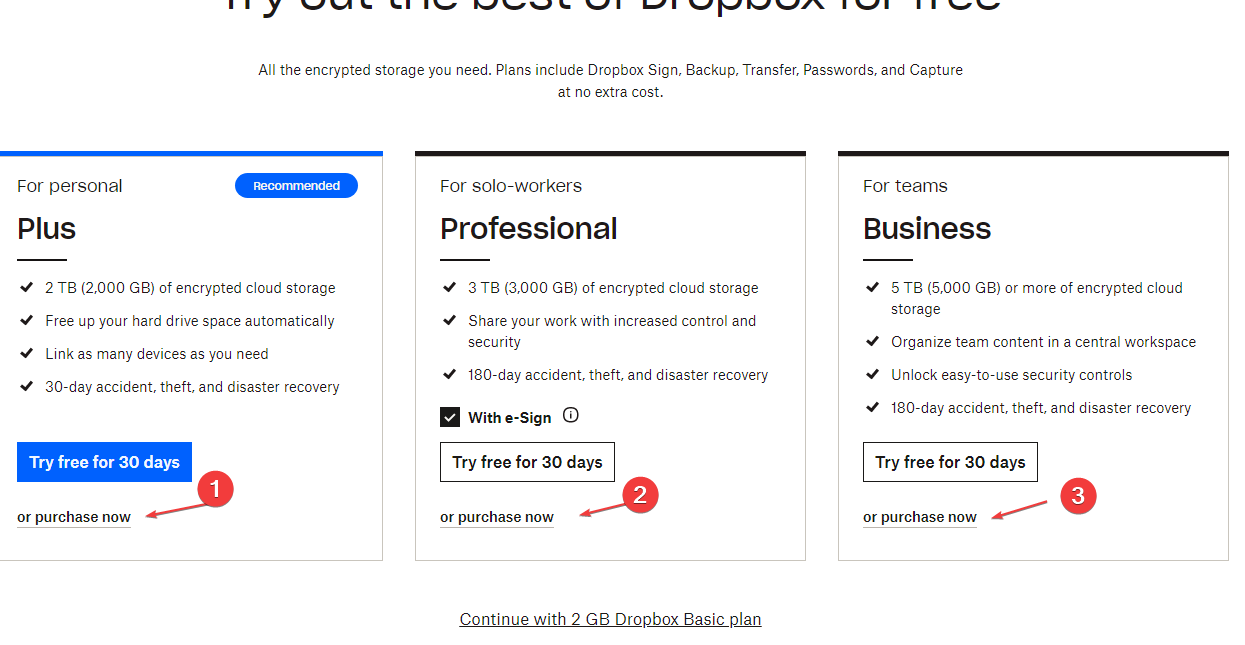This screenshot has height=645, width=1245.
Task: Click the info icon beside With e-Sign
Action: (x=571, y=415)
